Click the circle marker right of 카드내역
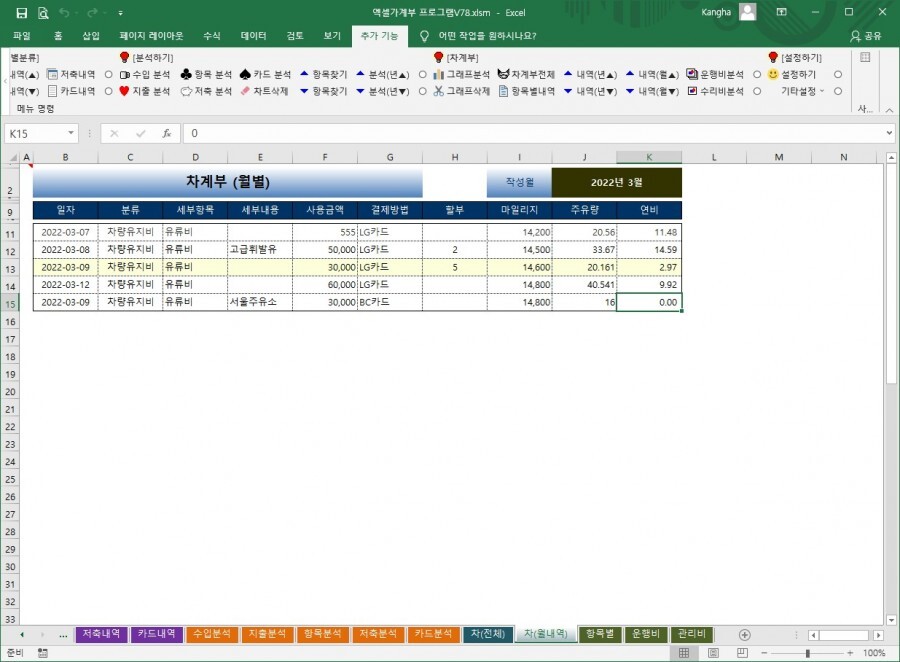This screenshot has height=662, width=900. pyautogui.click(x=108, y=91)
